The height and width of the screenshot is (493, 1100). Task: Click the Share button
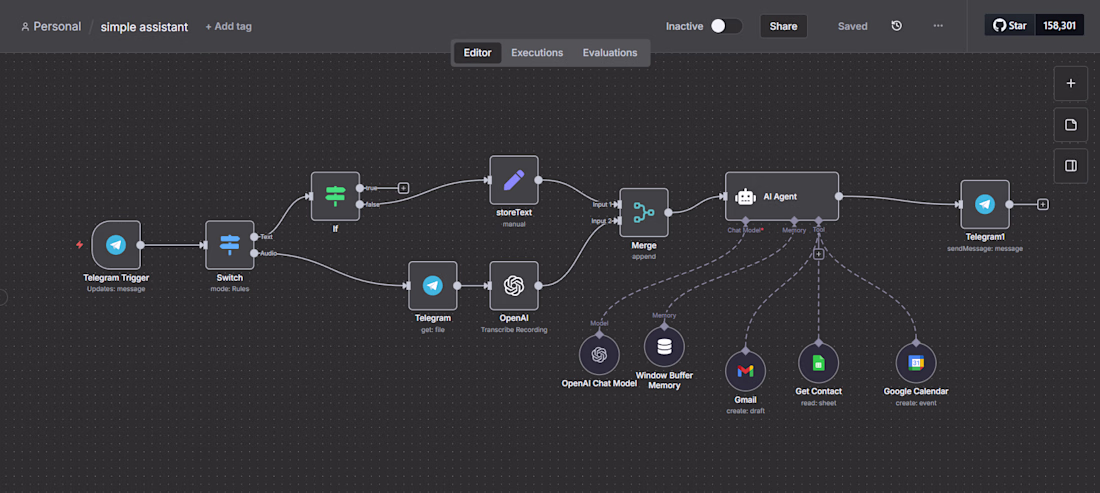point(784,26)
